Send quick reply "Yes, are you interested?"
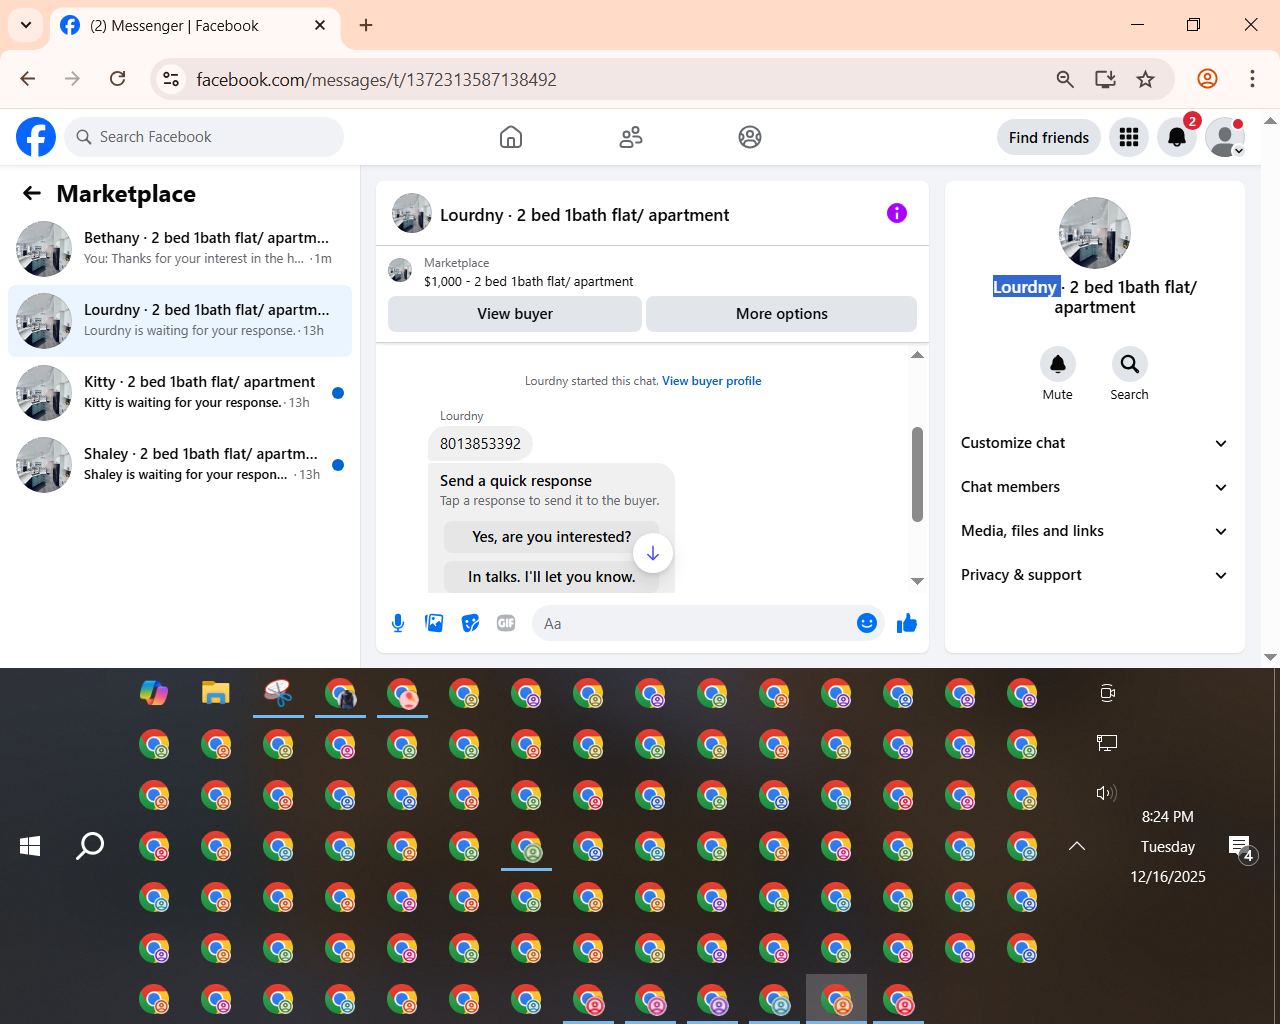The width and height of the screenshot is (1280, 1024). click(x=552, y=537)
